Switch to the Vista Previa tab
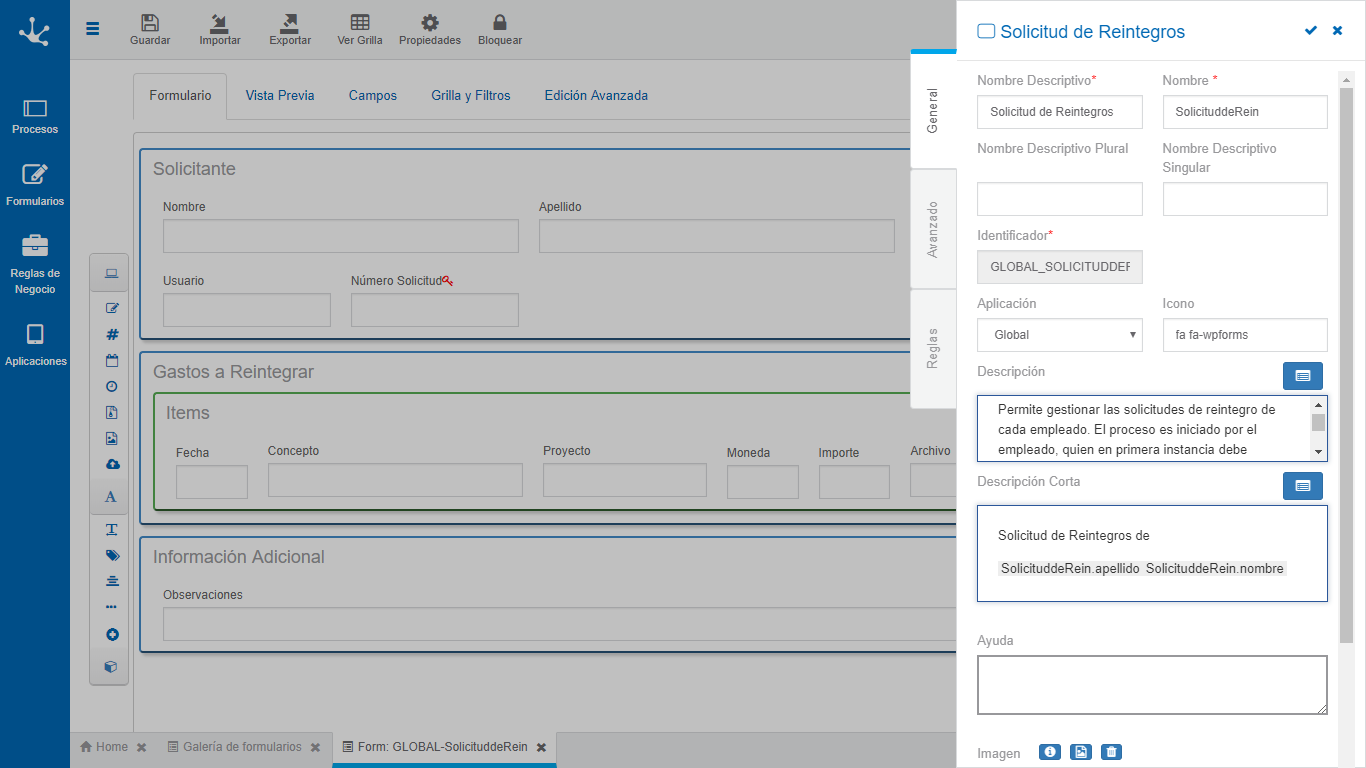The image size is (1366, 768). tap(280, 96)
